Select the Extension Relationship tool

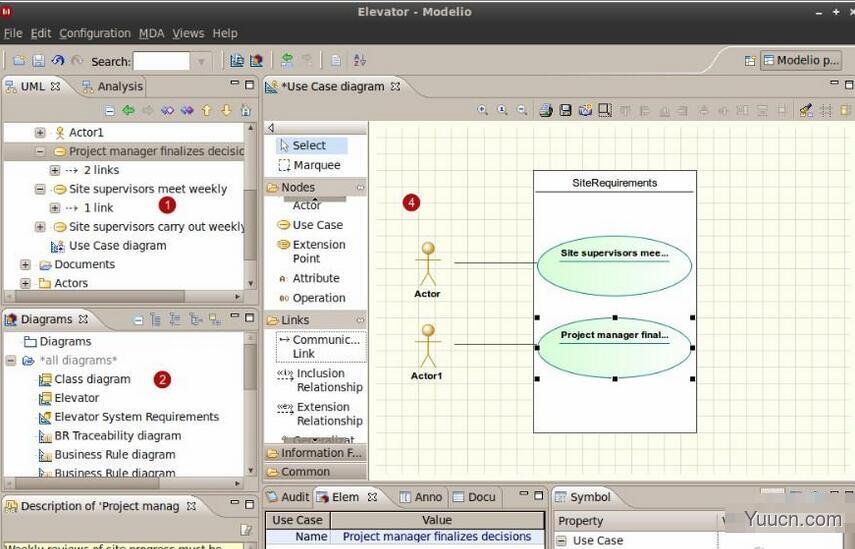321,414
